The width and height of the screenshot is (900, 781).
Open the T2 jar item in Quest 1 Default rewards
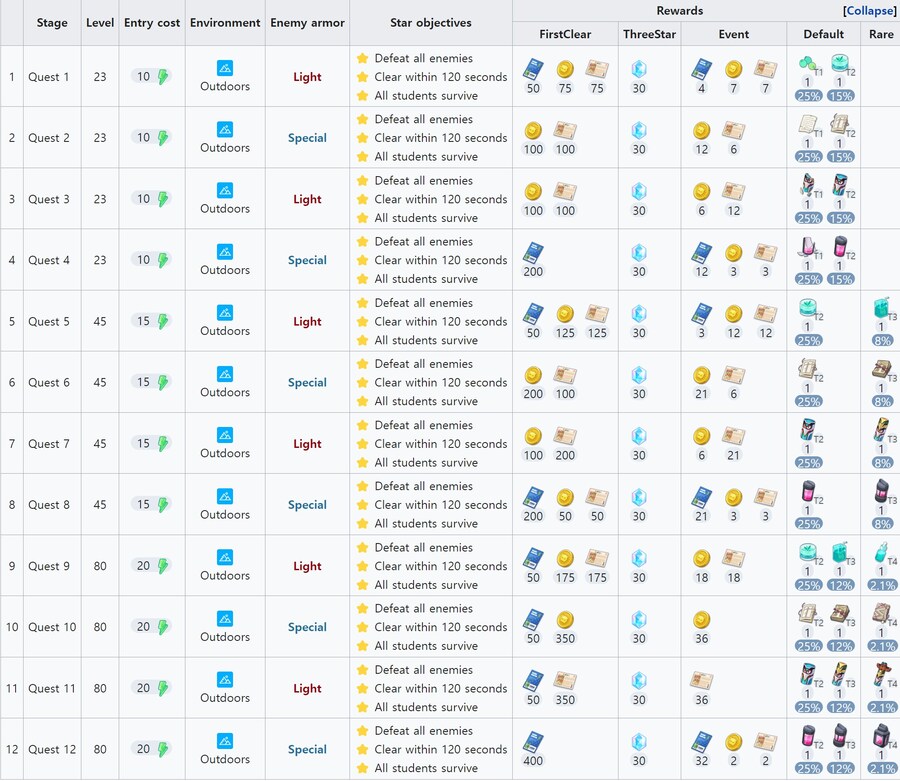(841, 65)
